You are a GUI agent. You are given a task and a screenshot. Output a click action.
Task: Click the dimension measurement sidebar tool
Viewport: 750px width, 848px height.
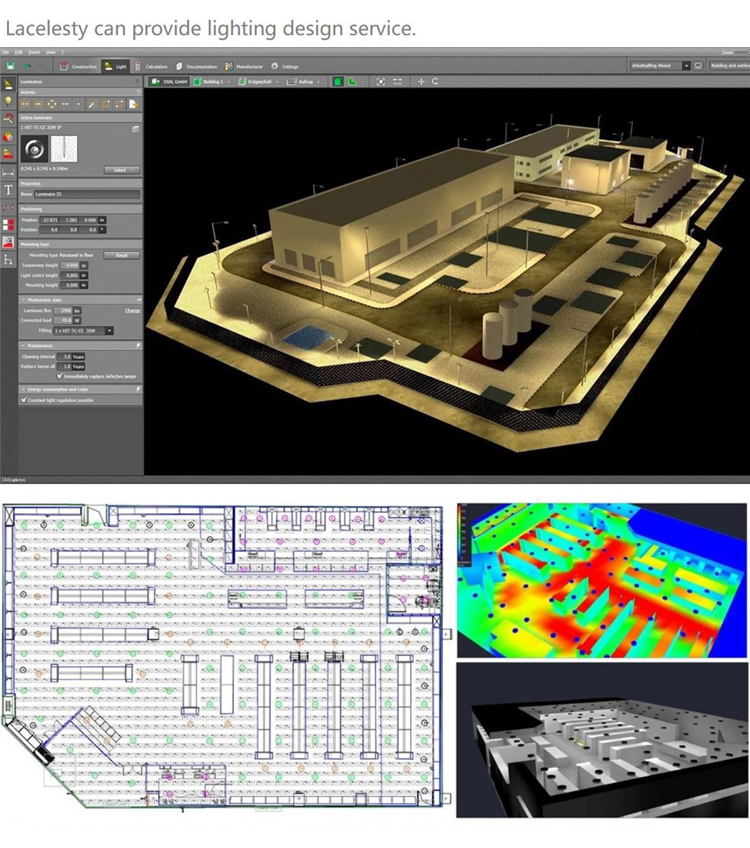point(8,172)
